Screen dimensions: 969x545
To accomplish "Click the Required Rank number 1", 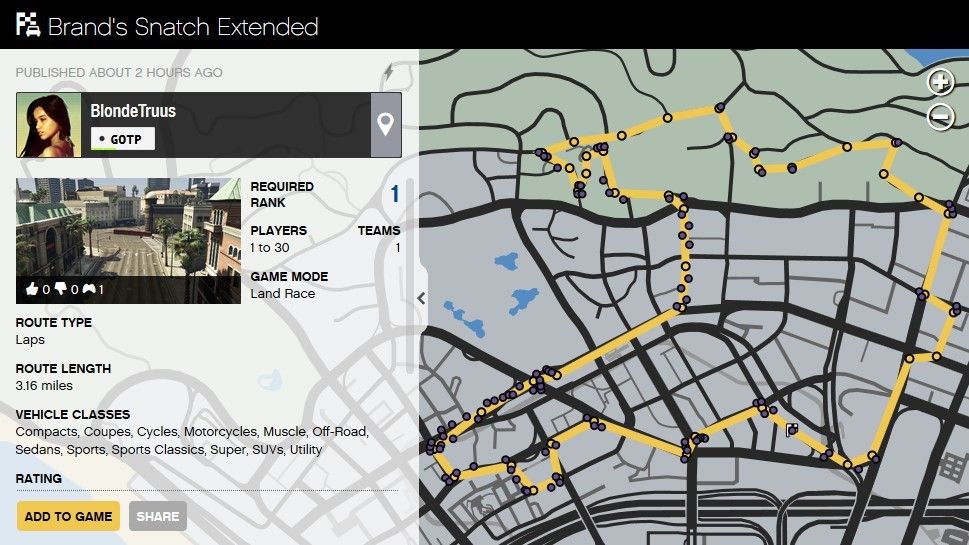I will [395, 194].
